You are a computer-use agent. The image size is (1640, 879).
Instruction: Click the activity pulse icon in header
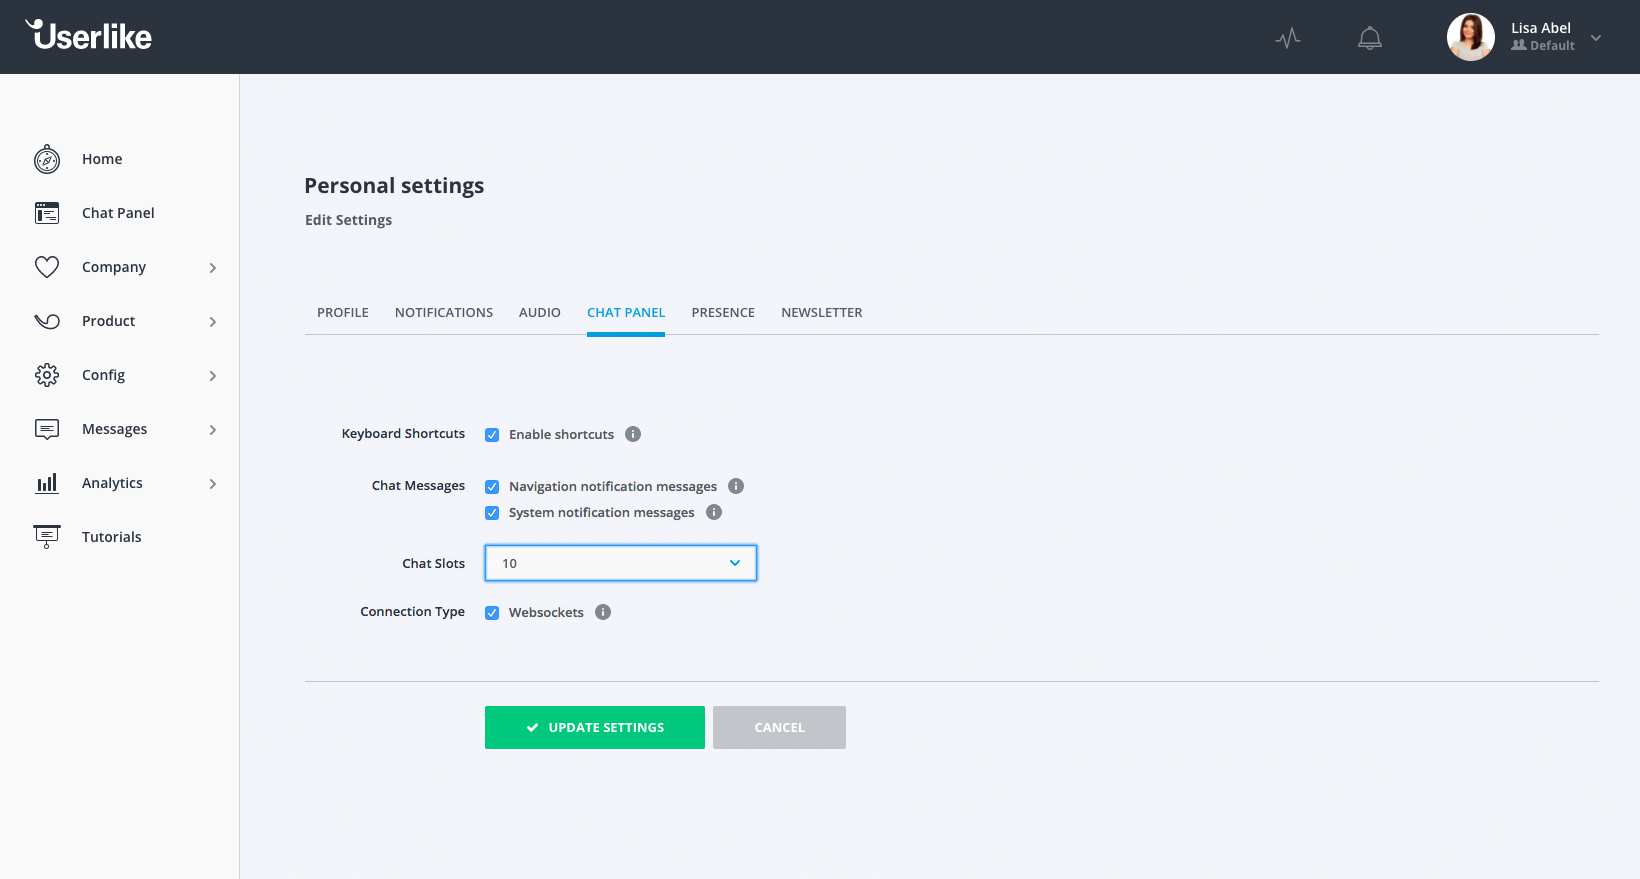1288,38
